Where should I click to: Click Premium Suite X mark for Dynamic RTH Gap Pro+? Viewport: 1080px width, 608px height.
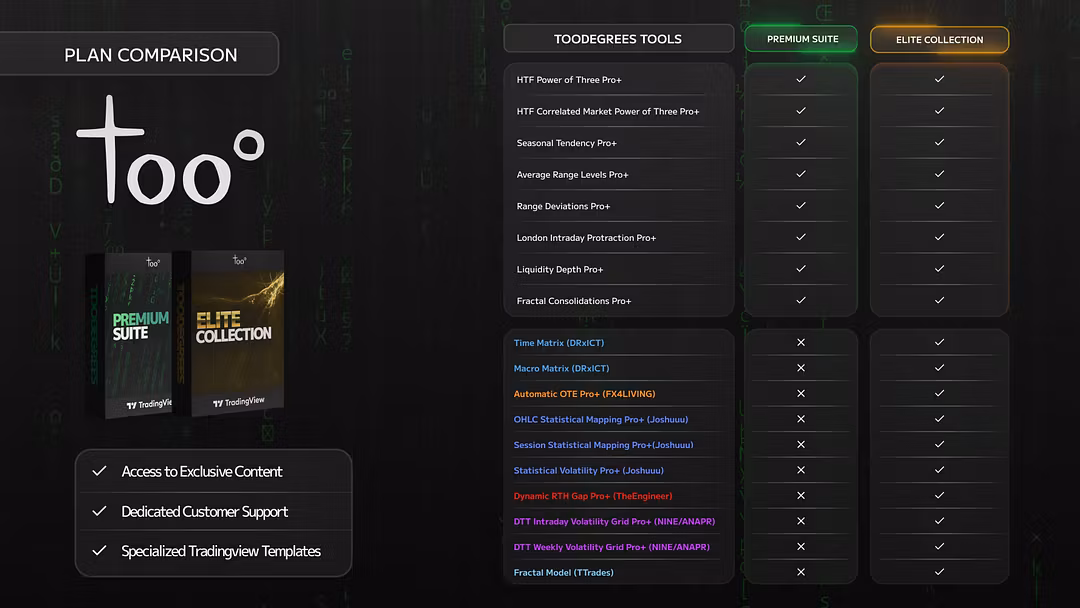point(801,495)
